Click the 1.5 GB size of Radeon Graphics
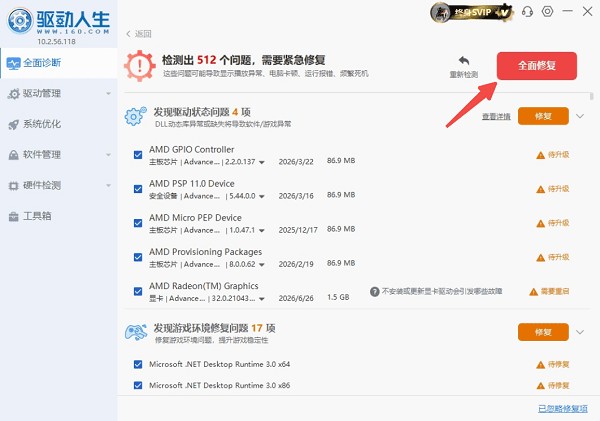Screen dimensions: 600x421 point(338,297)
